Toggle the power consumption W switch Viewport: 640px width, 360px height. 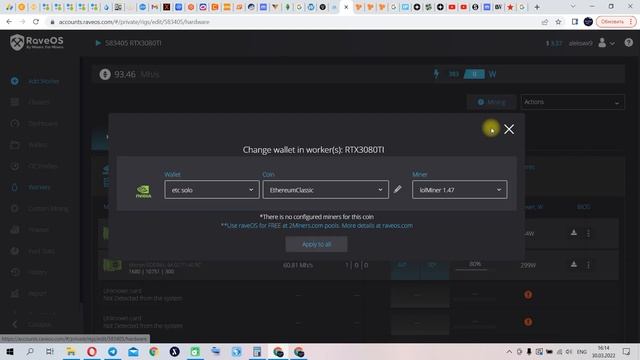pyautogui.click(x=474, y=74)
